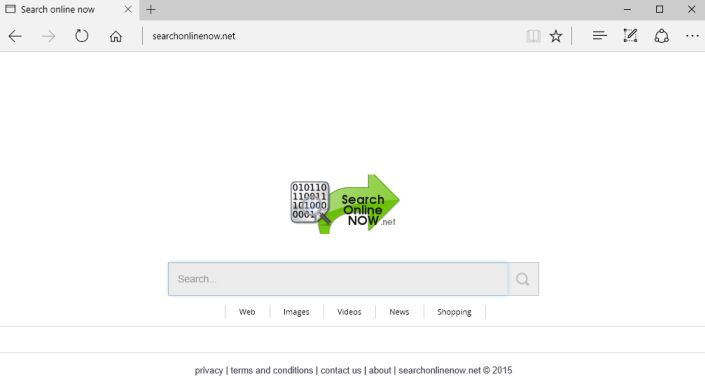705x391 pixels.
Task: Switch to Shopping search category
Action: click(x=454, y=312)
